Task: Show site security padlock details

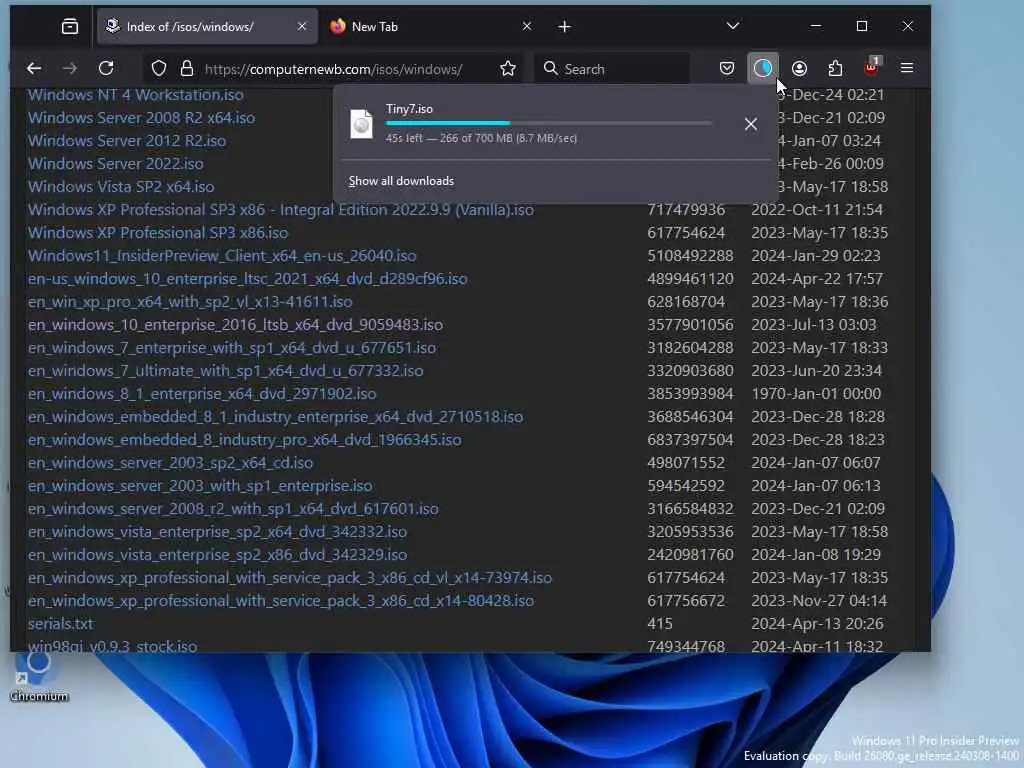Action: click(x=187, y=69)
